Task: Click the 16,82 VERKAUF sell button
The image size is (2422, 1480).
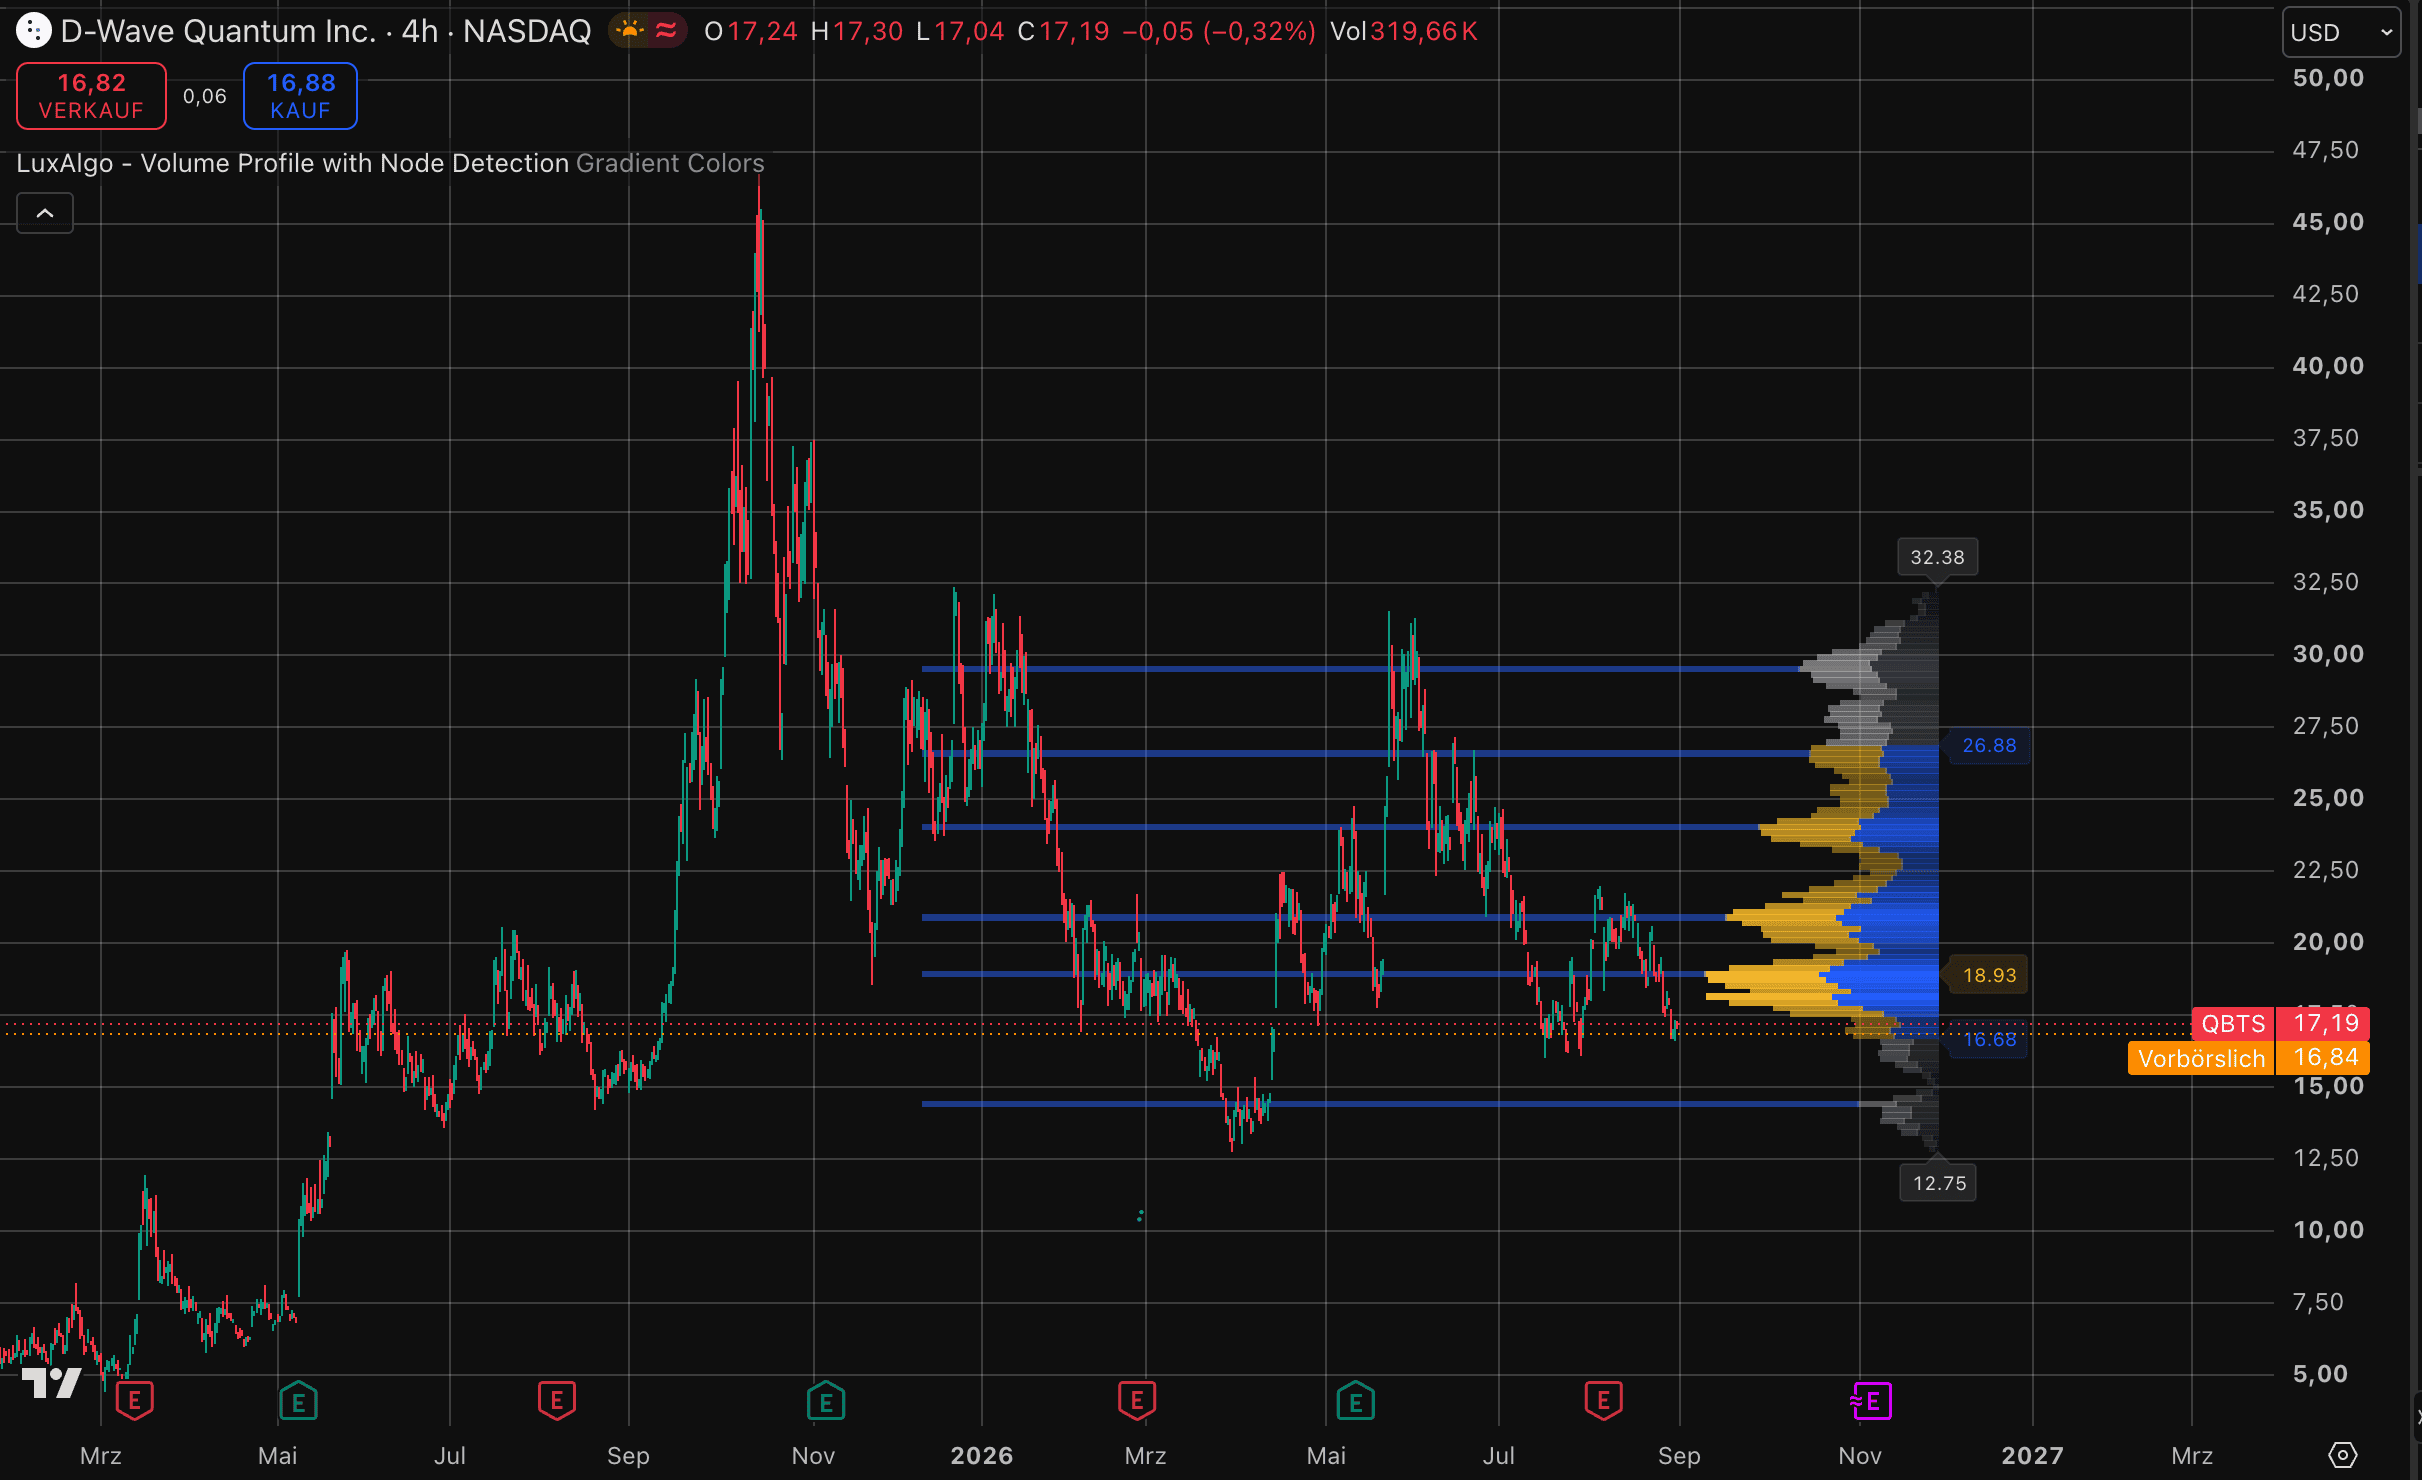Action: tap(91, 96)
